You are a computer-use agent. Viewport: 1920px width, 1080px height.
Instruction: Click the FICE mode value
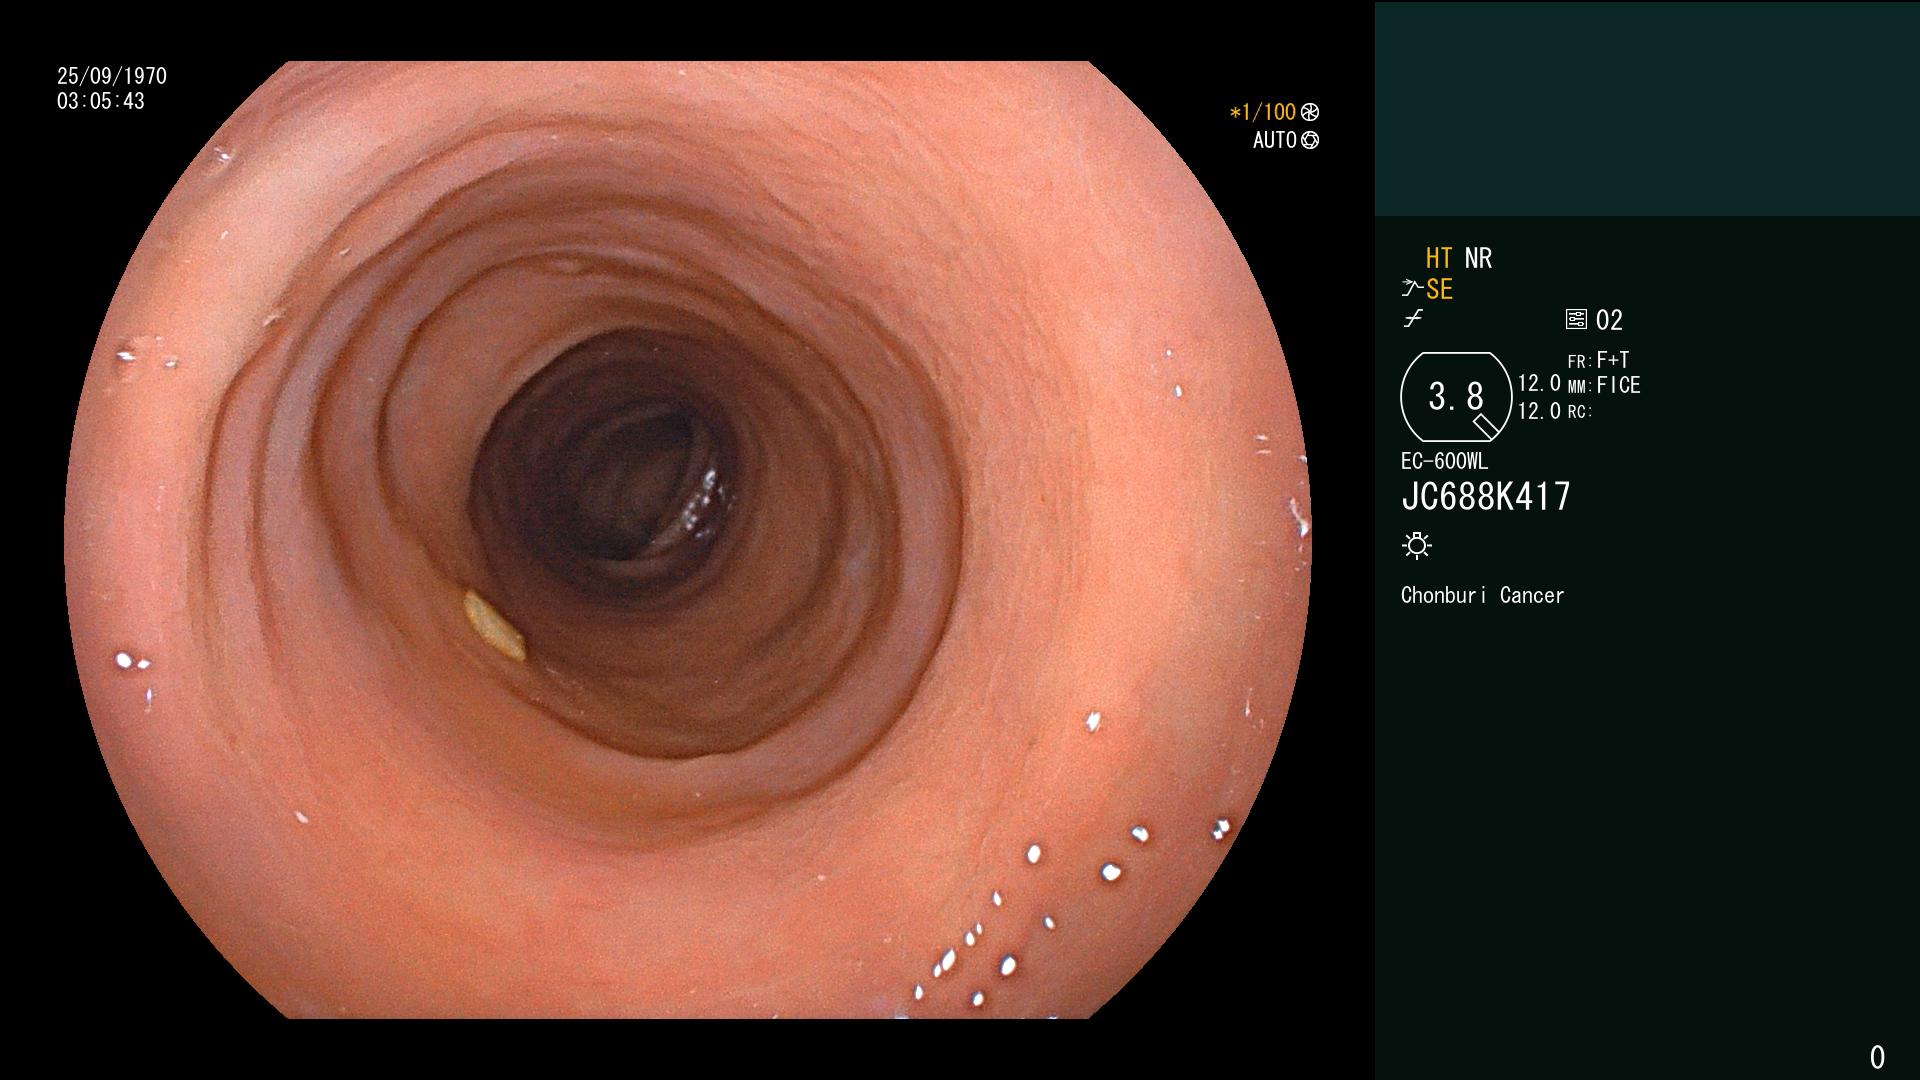pos(1618,385)
